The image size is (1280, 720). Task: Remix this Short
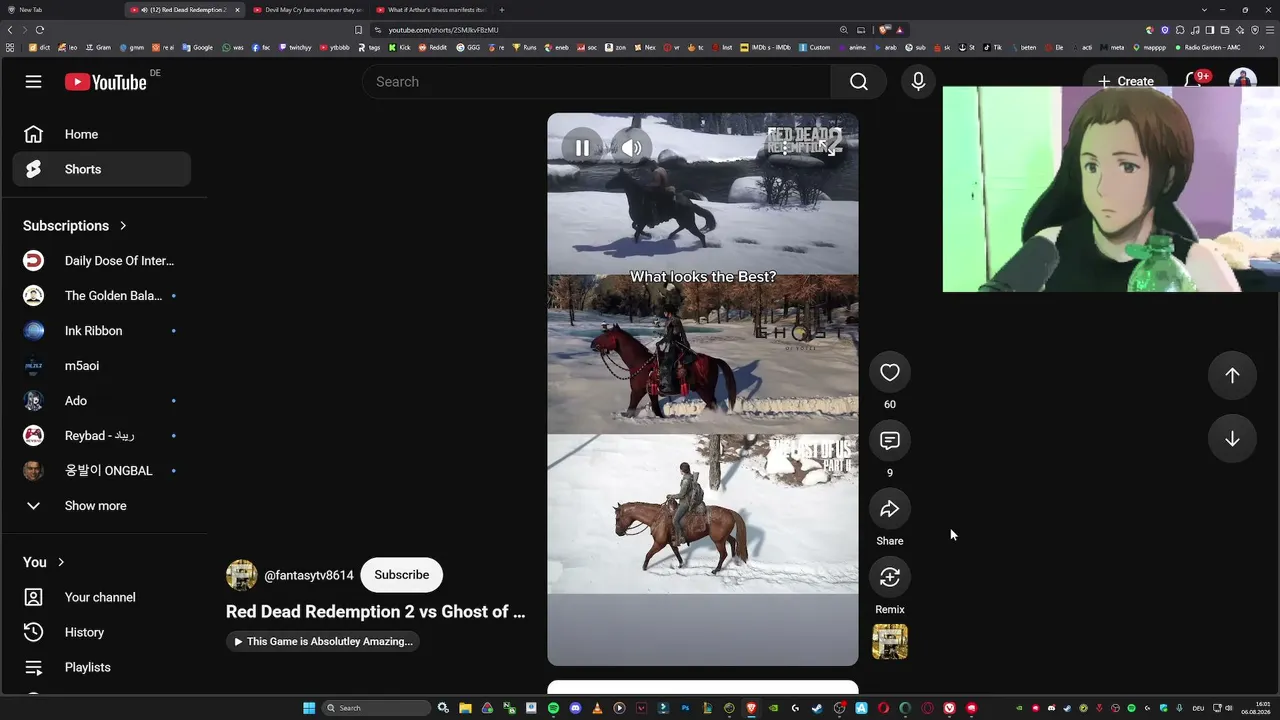click(x=890, y=577)
